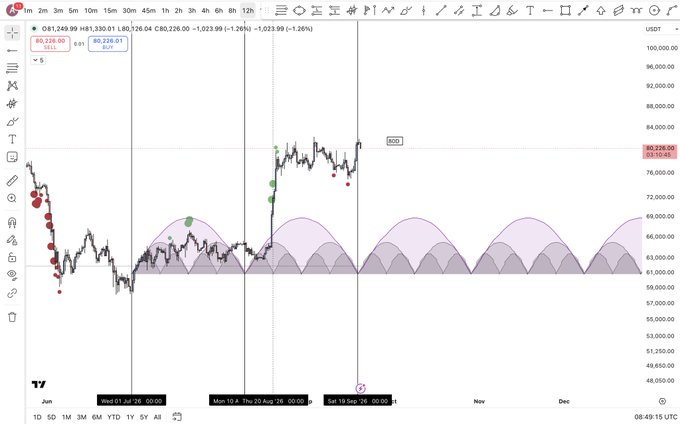Open timezone menu at 08:49:15 UTC
680x424 pixels.
click(656, 417)
